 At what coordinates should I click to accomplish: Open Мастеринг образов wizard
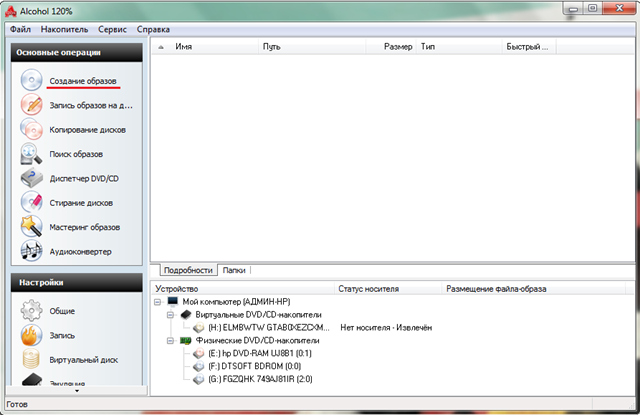point(84,227)
